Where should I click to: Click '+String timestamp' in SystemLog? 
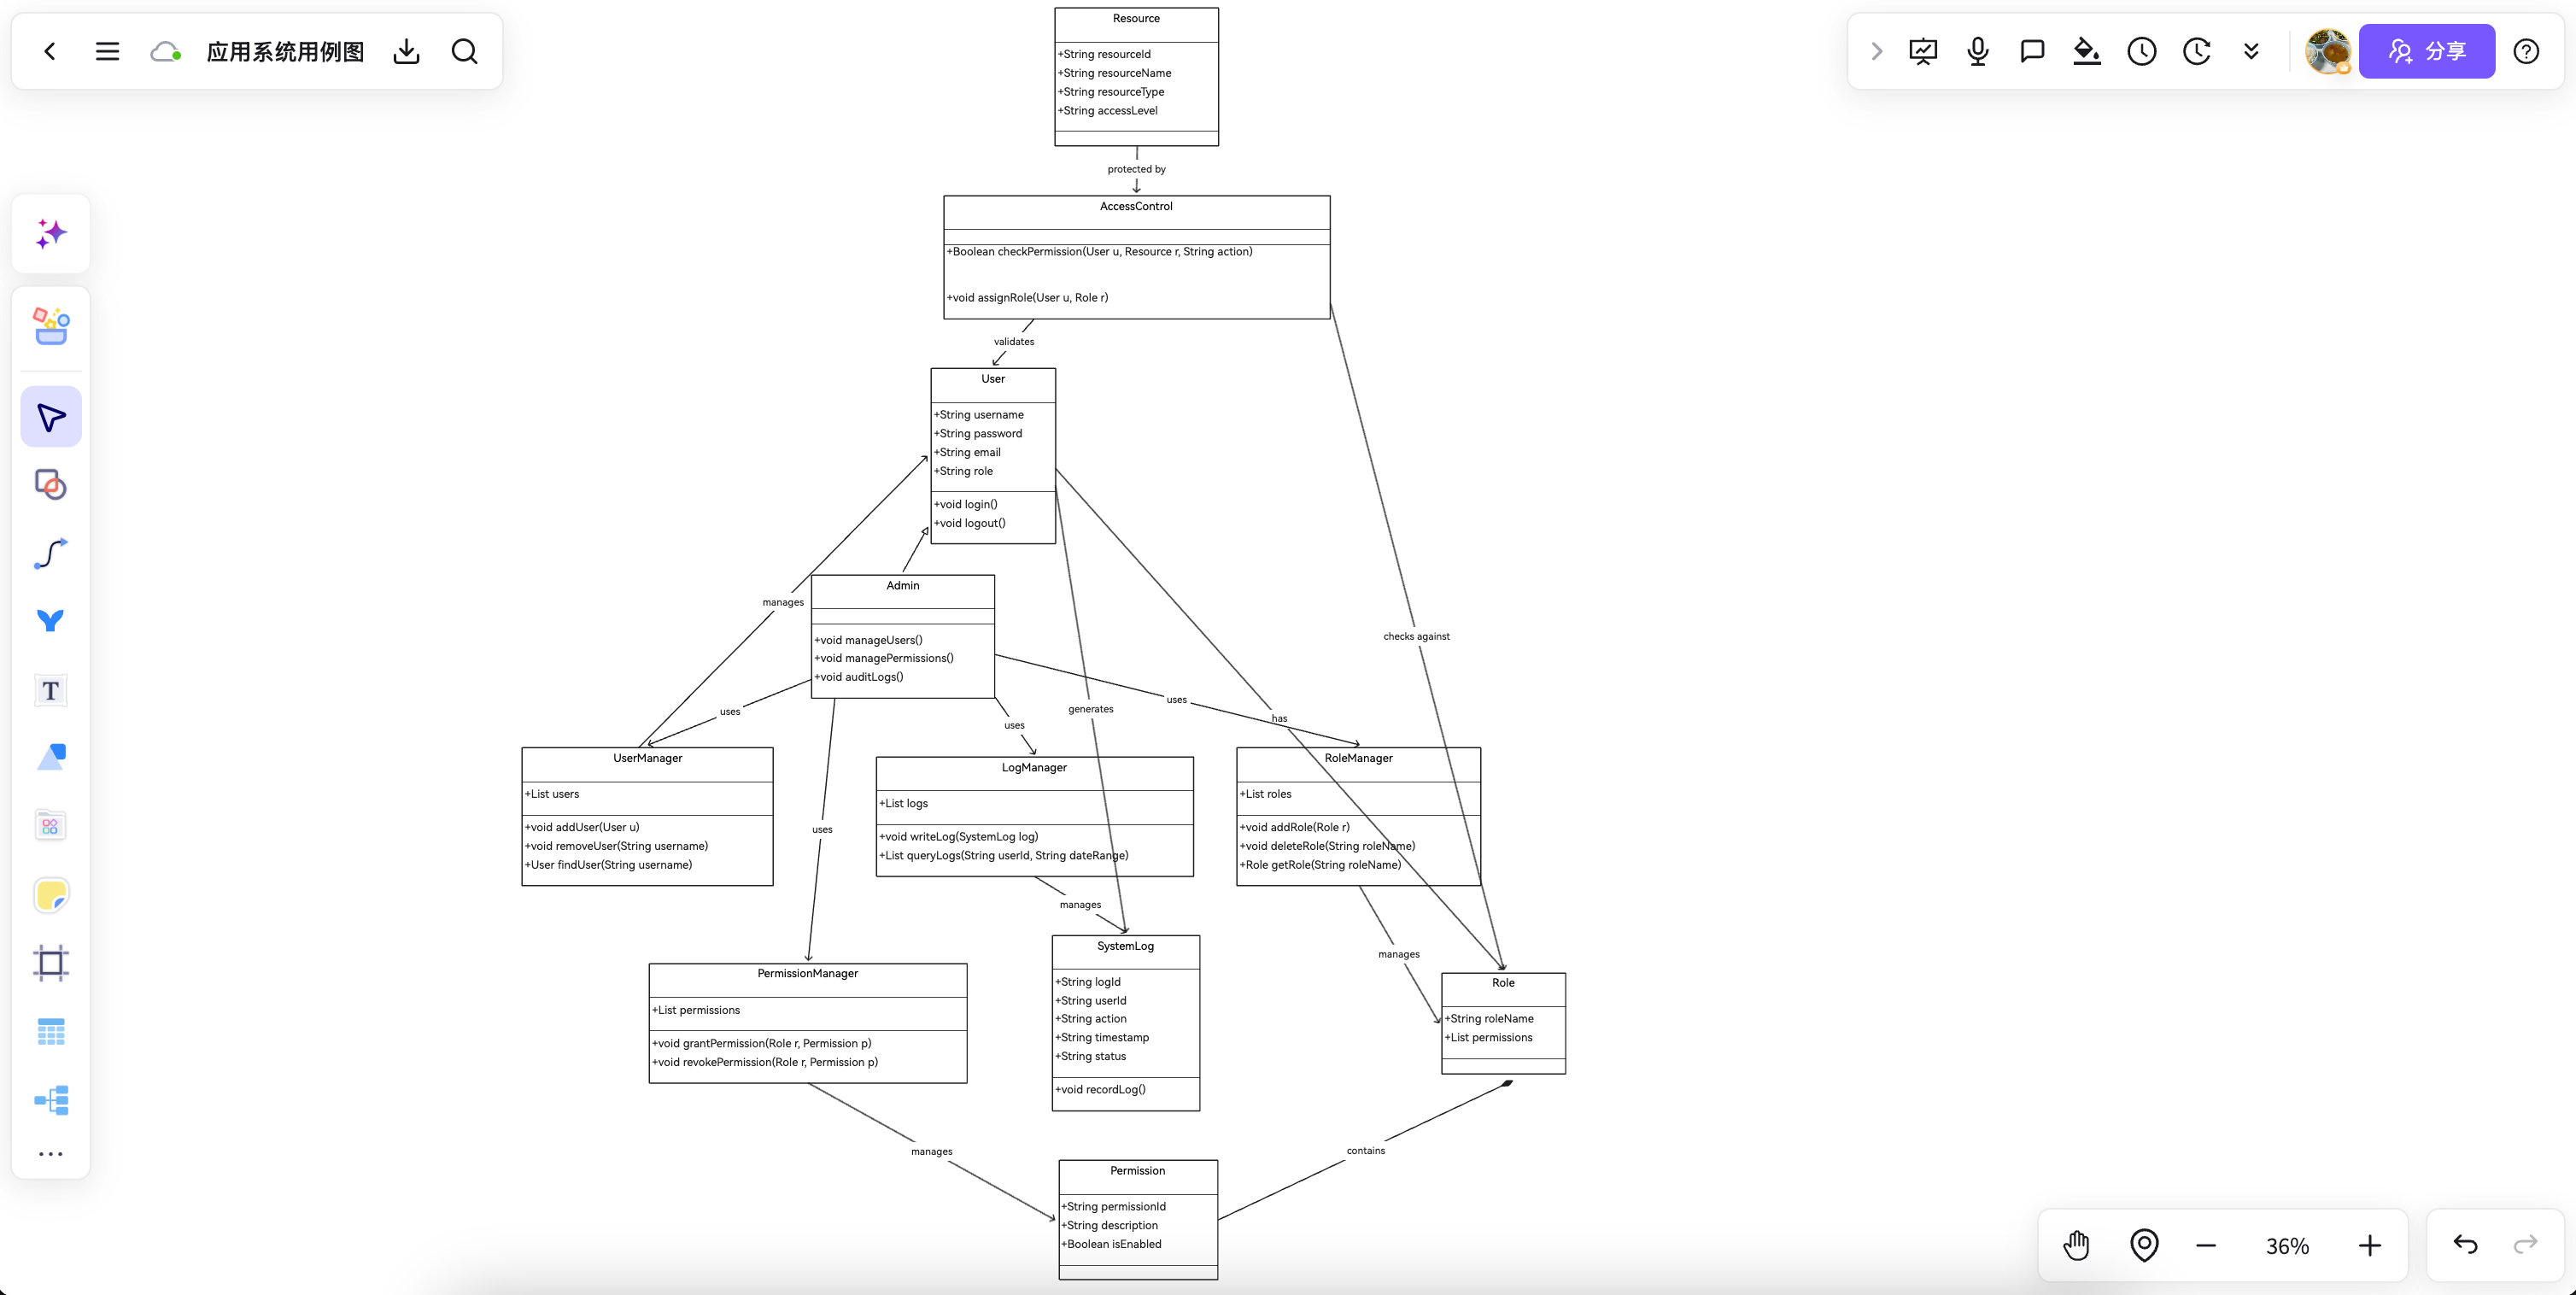point(1102,1038)
